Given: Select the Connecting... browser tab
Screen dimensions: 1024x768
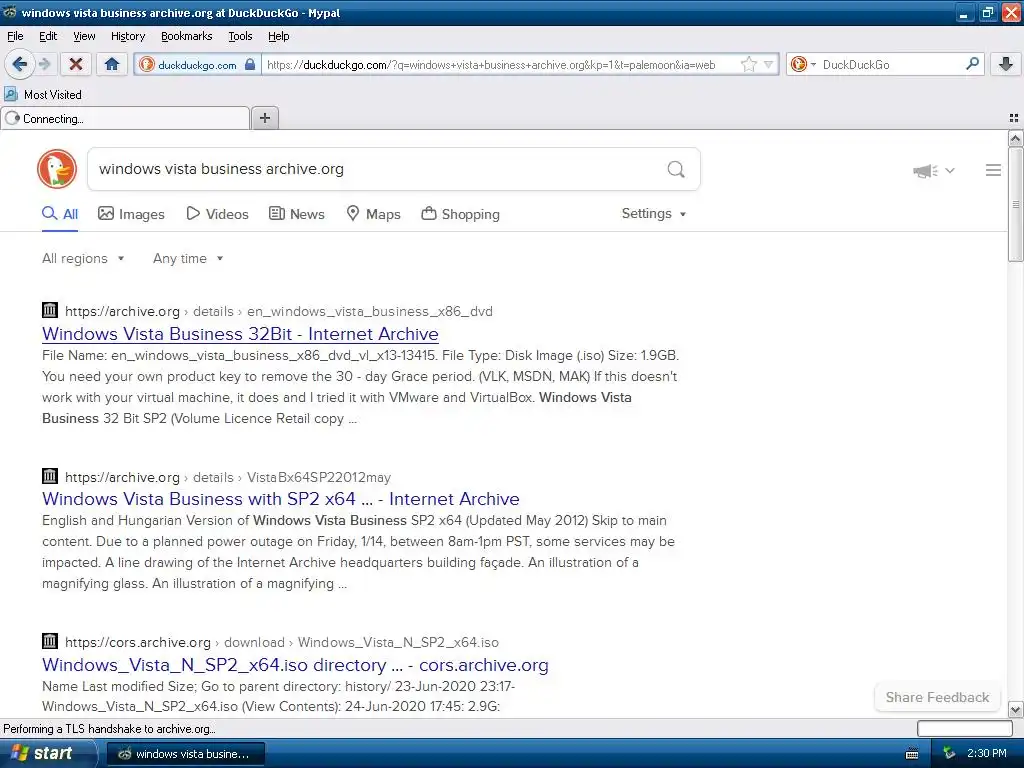Looking at the screenshot, I should (x=125, y=118).
